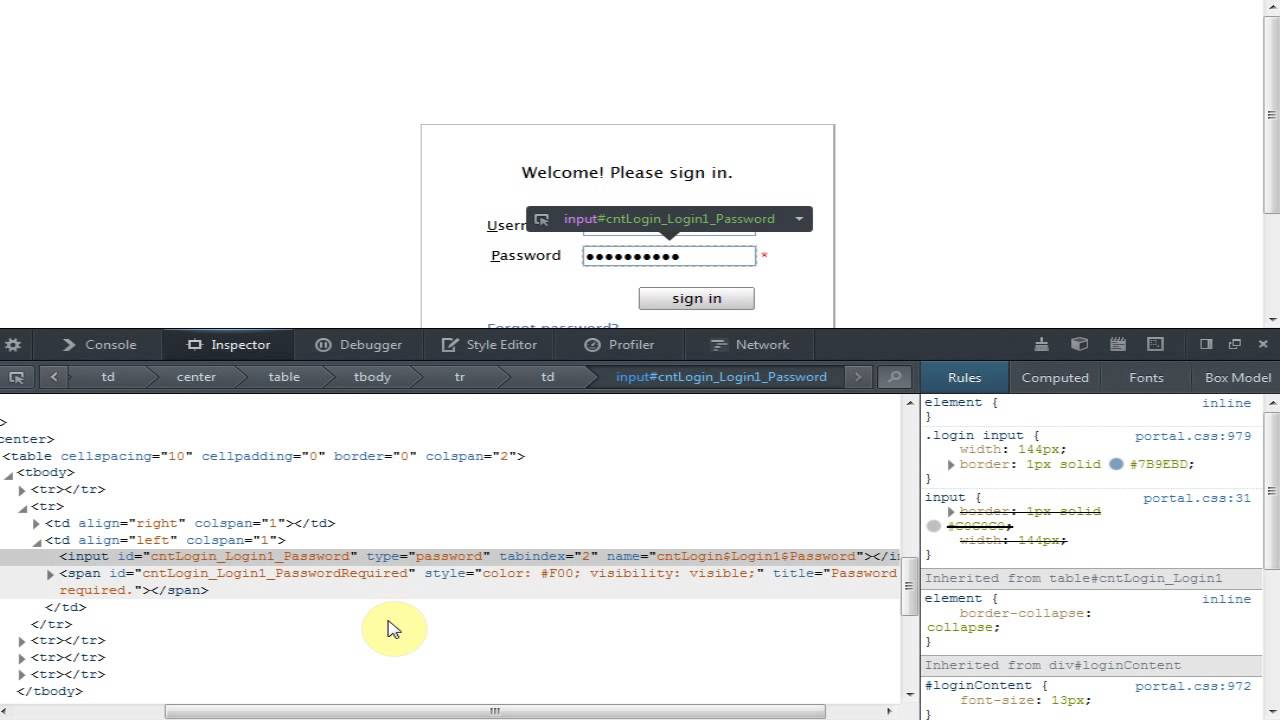
Task: Expand the span cntLogin_Login1_PasswordRequired node
Action: [50, 574]
